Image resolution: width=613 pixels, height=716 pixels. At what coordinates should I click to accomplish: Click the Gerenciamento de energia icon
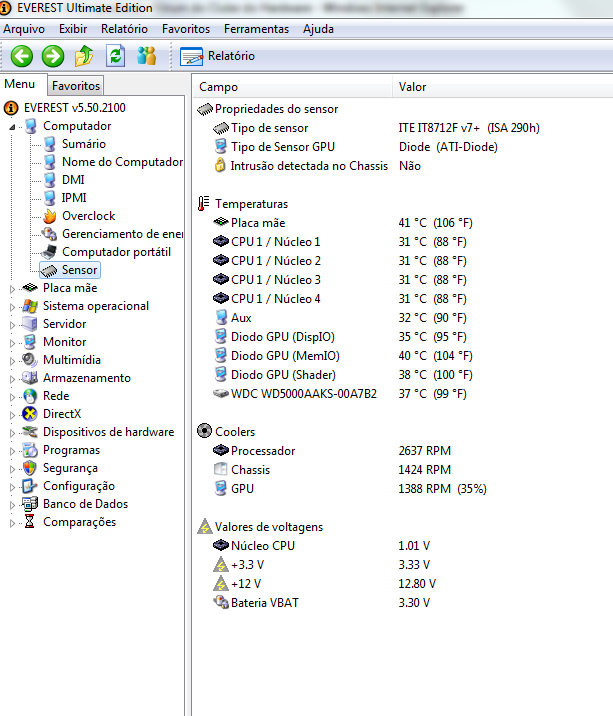click(x=49, y=234)
